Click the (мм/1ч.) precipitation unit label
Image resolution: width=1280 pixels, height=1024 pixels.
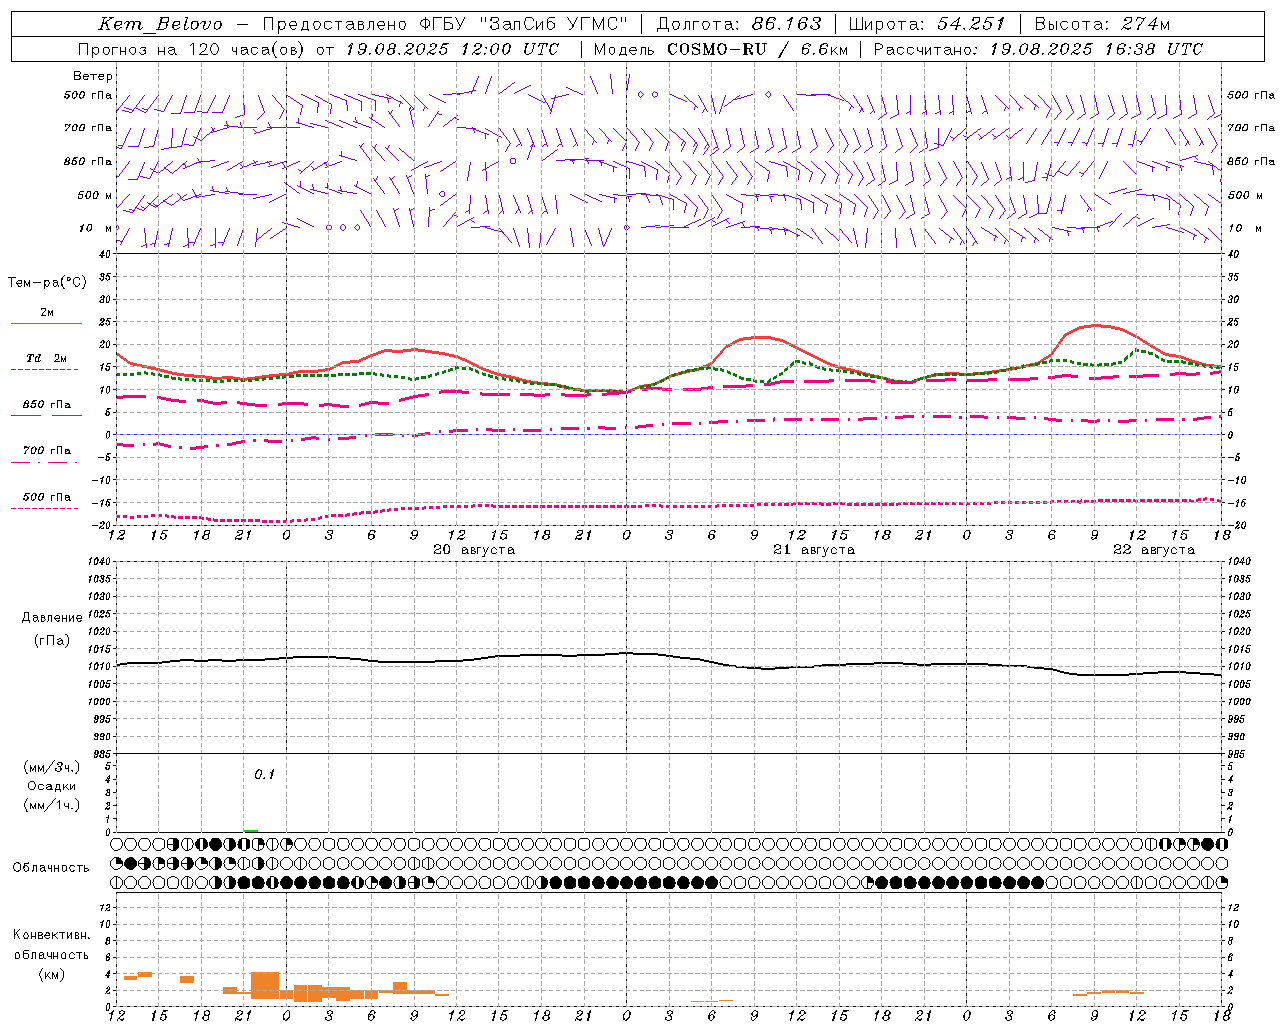coord(52,805)
